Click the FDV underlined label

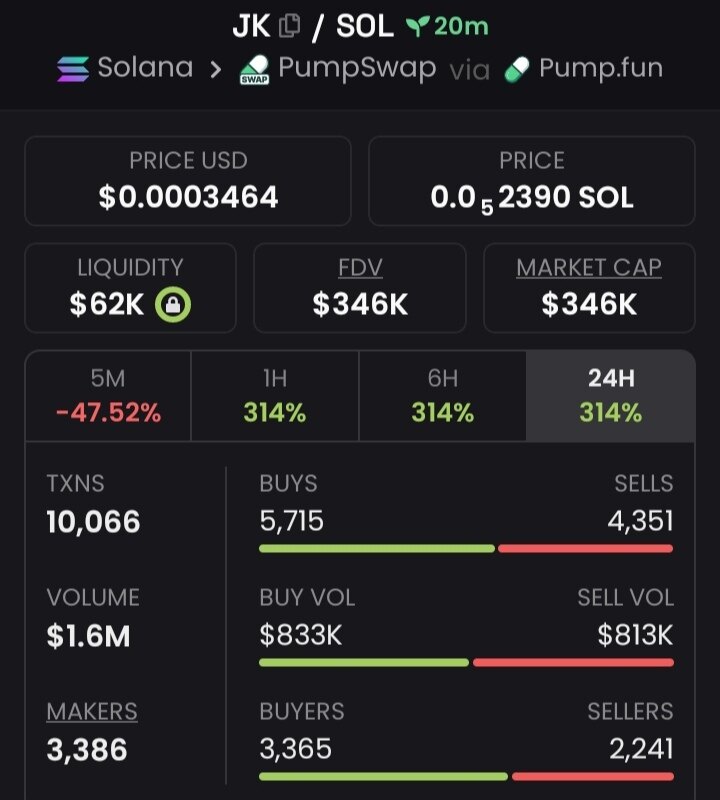pos(360,268)
